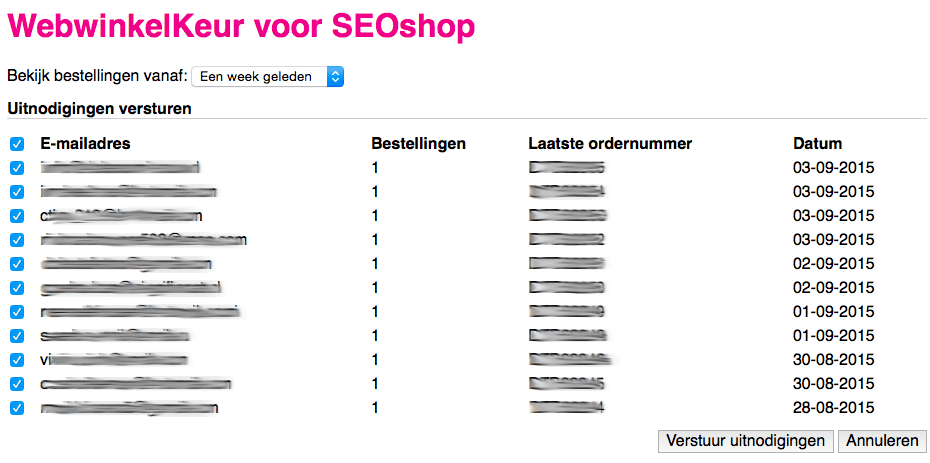Viewport: 930px width, 463px height.
Task: Toggle the select-all checkbox beside E-mailadres header
Action: coord(17,144)
